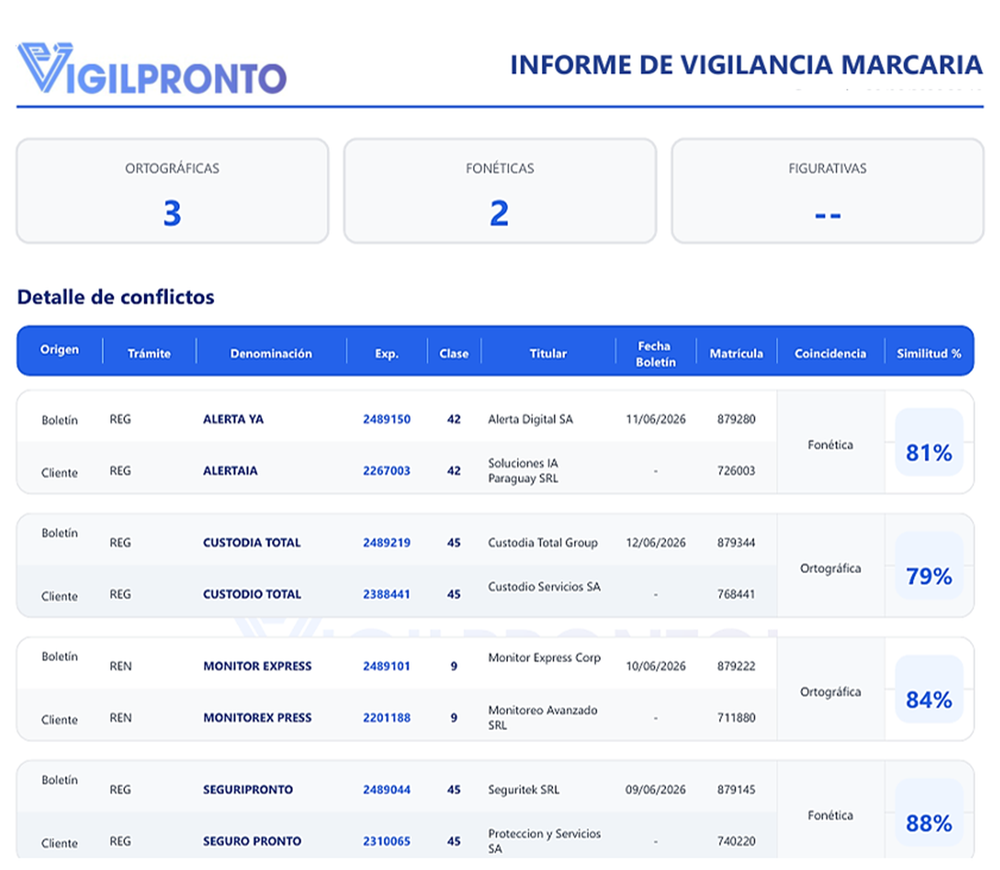Click the Origen column header

pos(59,350)
